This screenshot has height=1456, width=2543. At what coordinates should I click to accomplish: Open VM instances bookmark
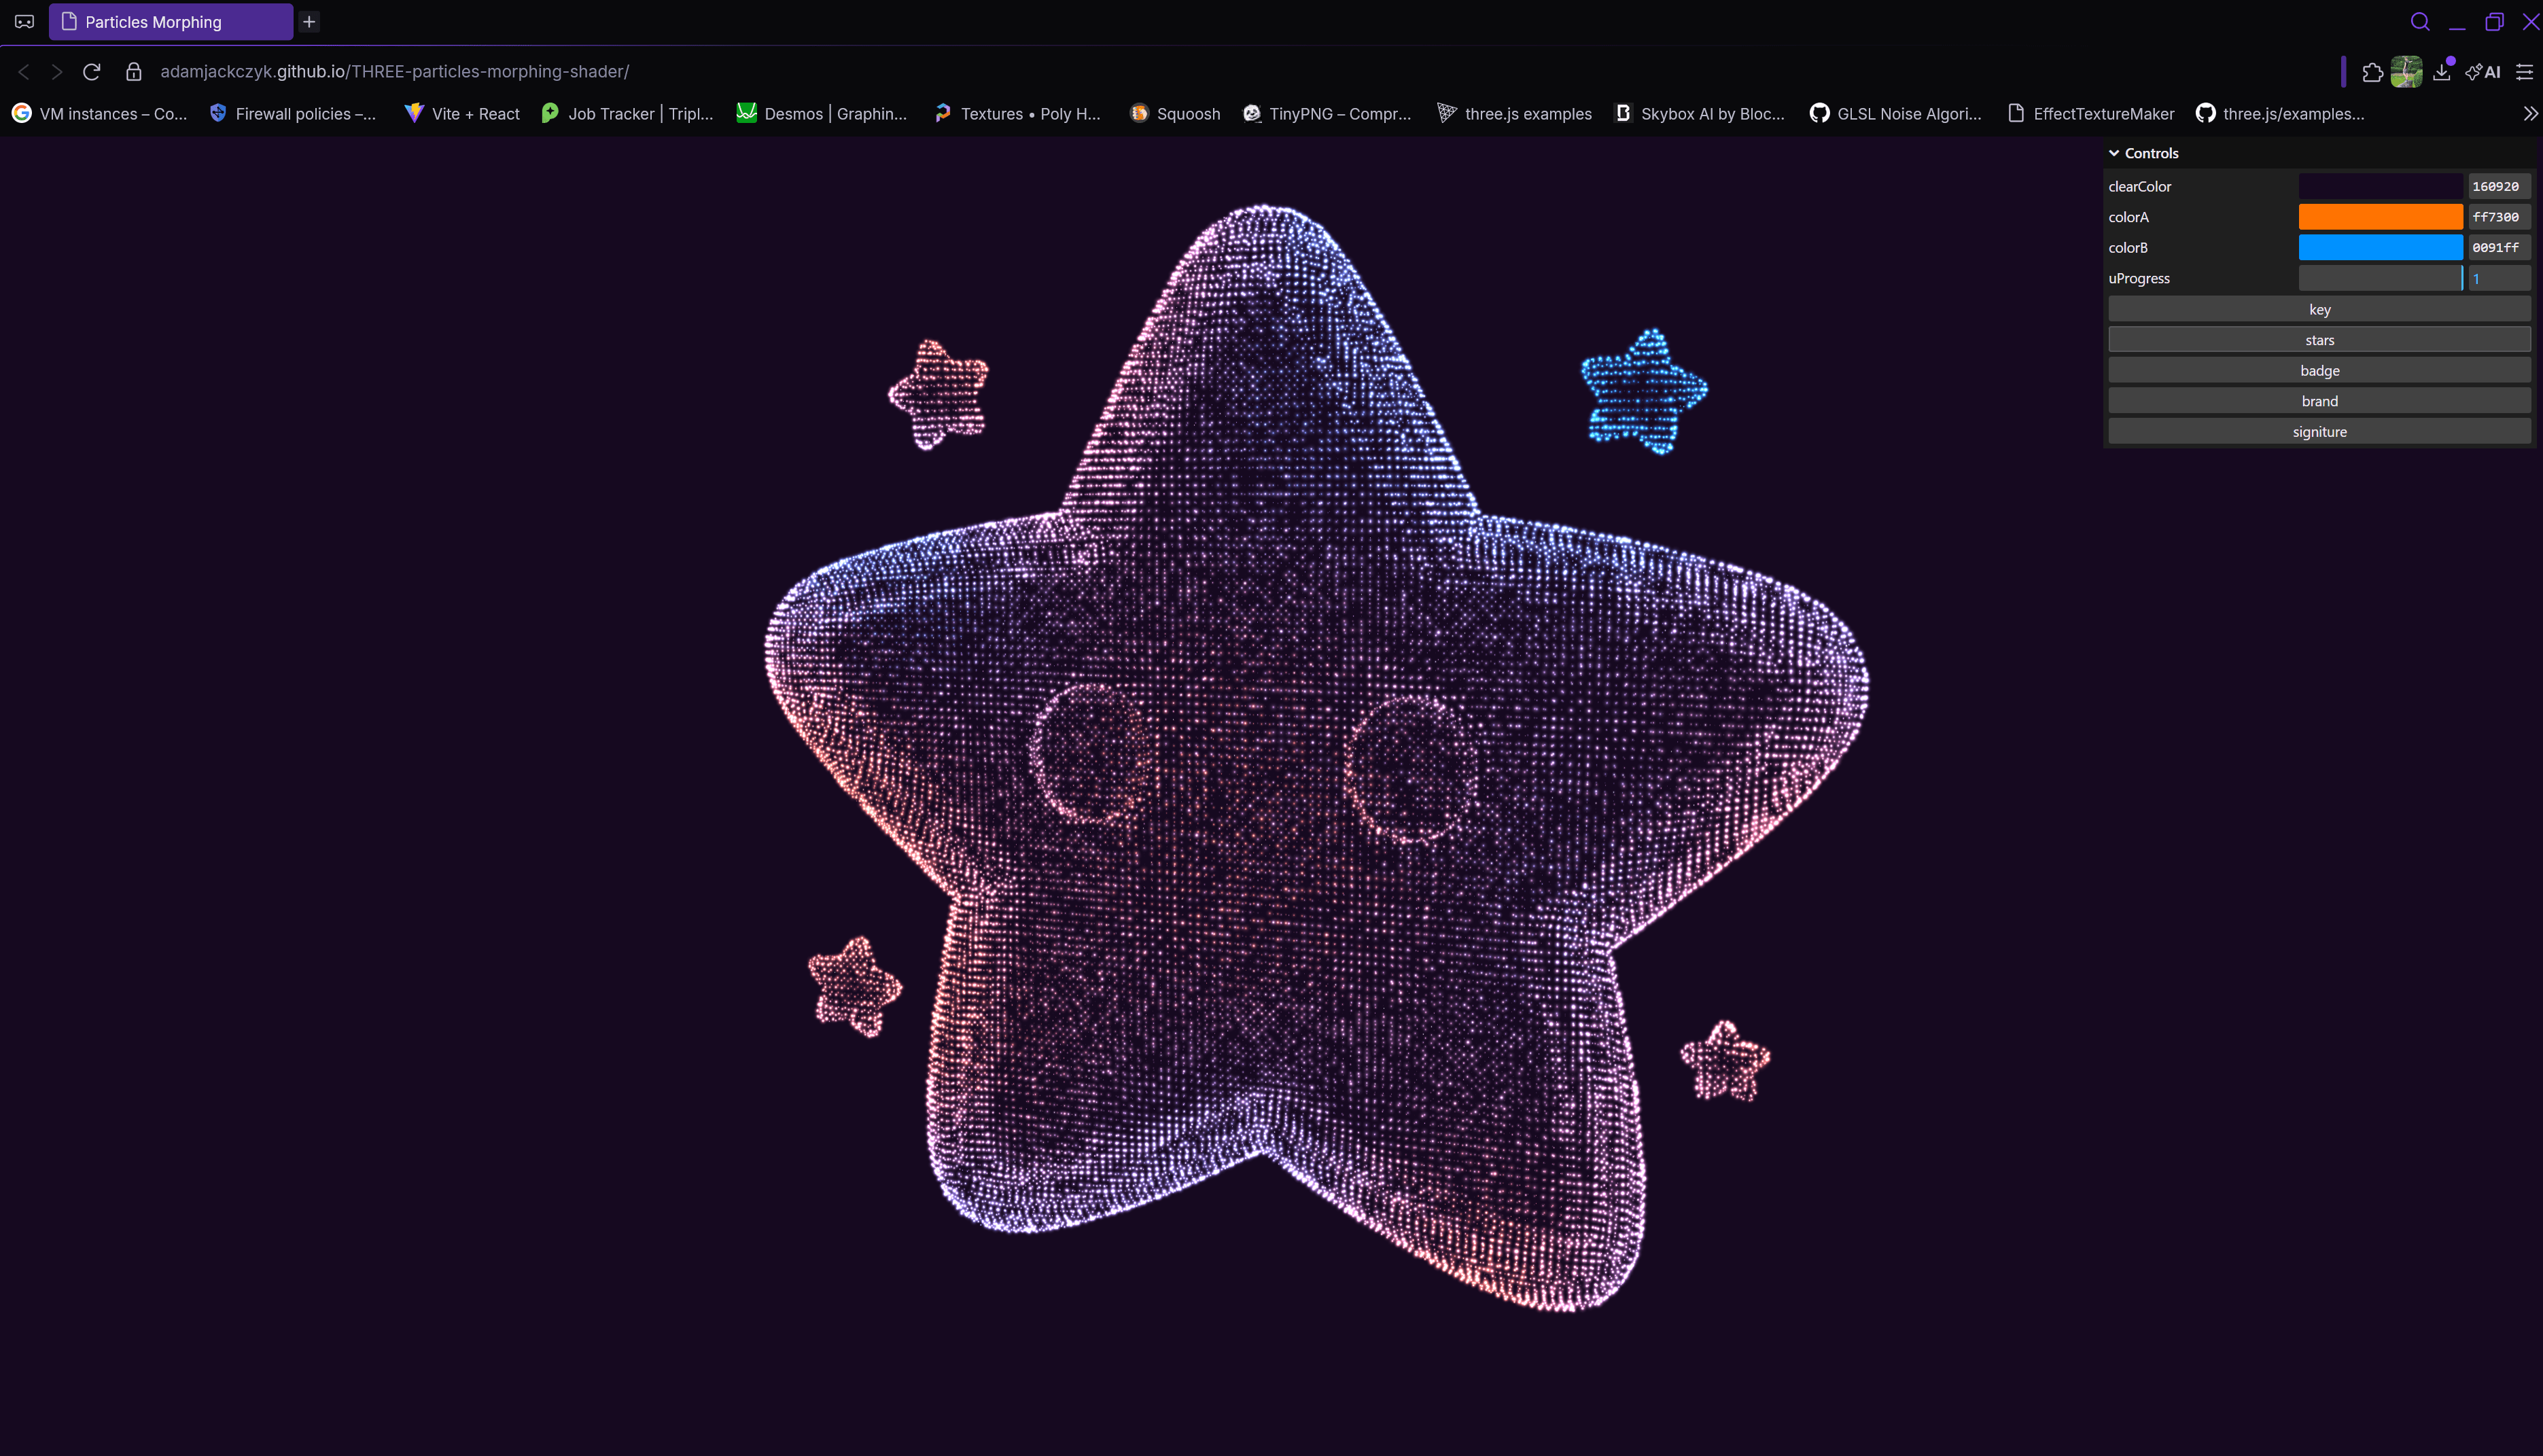coord(99,114)
